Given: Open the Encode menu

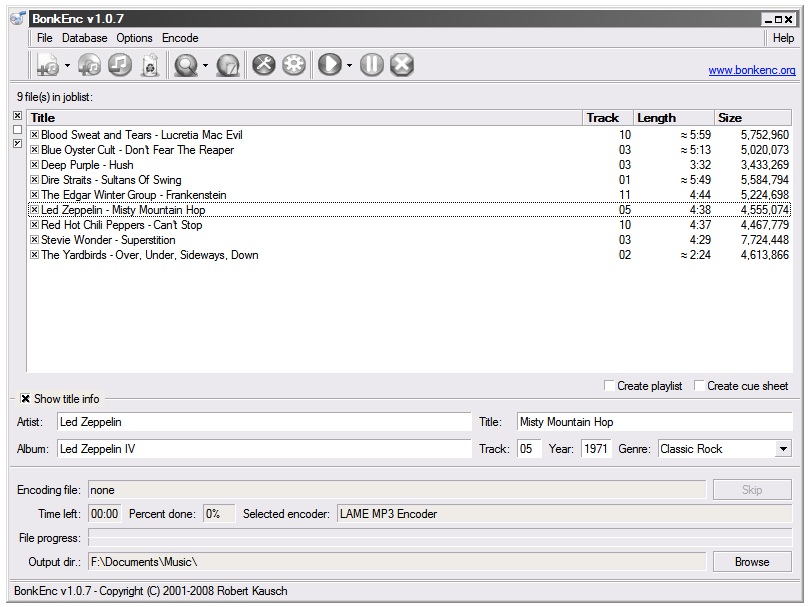Looking at the screenshot, I should coord(180,38).
